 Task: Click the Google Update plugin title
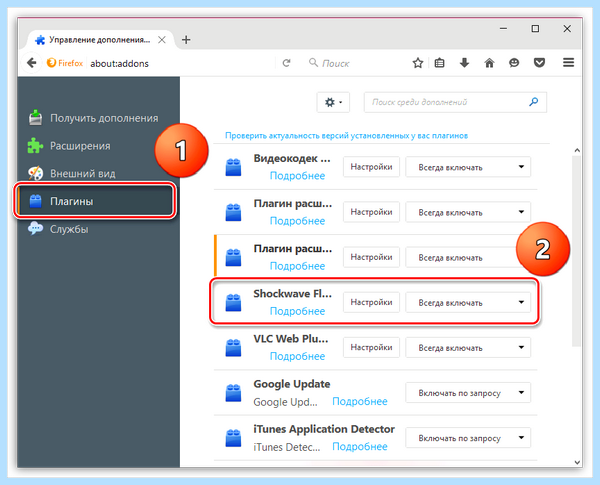click(292, 384)
